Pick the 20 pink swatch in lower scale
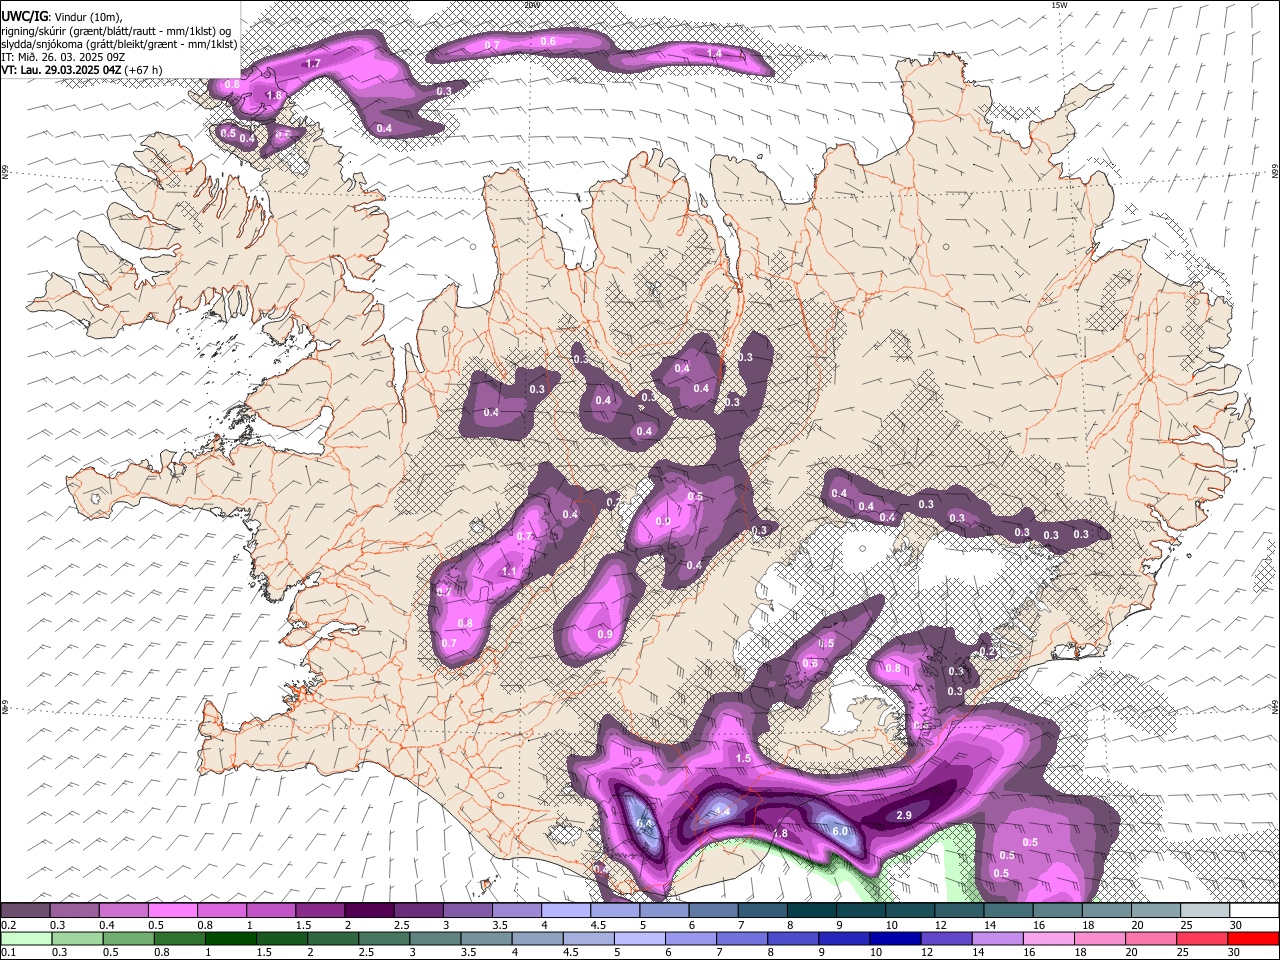This screenshot has width=1280, height=960. pos(1150,938)
